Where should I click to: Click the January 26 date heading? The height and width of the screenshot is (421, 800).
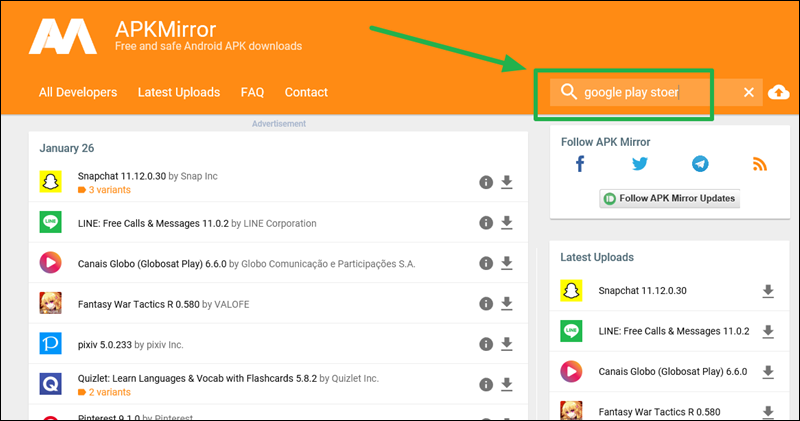coord(67,148)
